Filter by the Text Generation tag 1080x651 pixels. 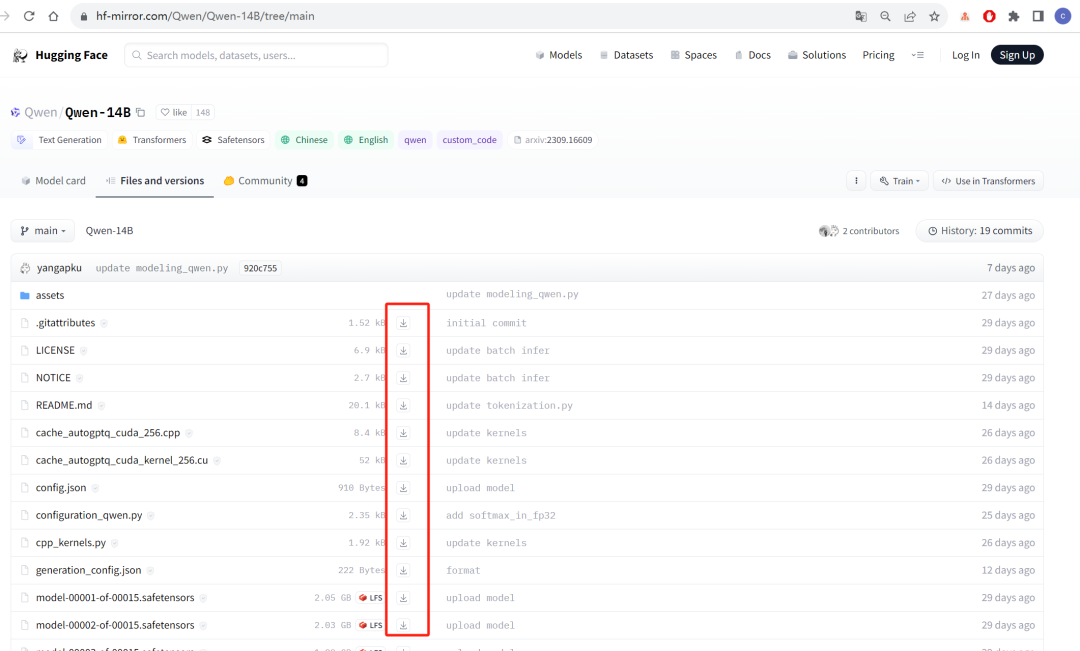(x=59, y=140)
